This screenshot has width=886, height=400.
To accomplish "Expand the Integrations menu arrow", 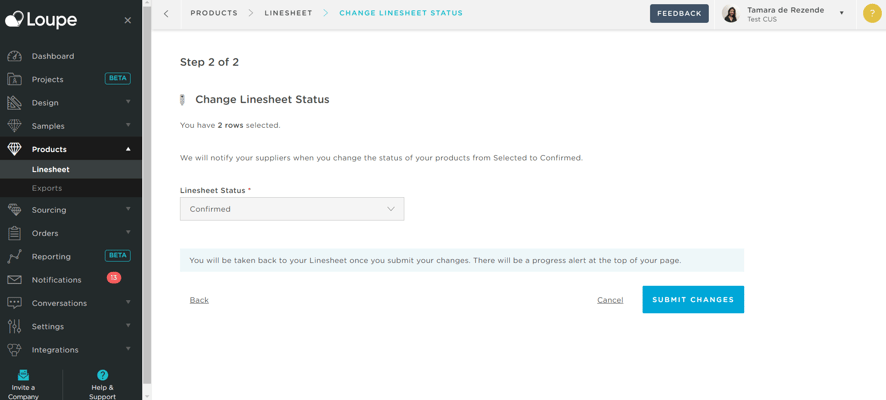I will 128,349.
